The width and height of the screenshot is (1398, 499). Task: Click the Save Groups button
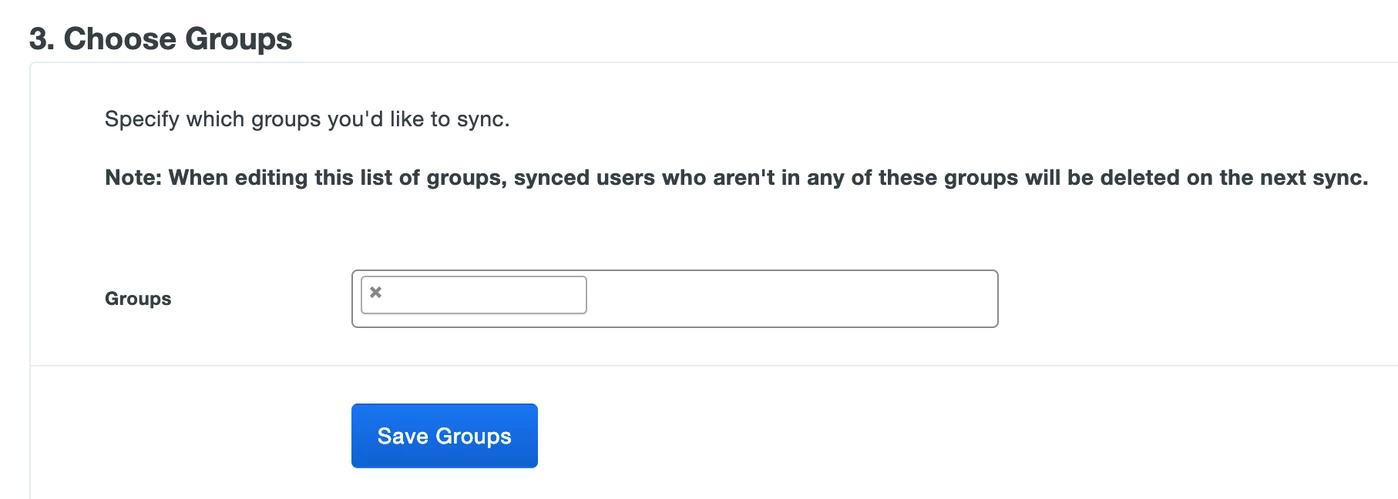click(x=444, y=436)
